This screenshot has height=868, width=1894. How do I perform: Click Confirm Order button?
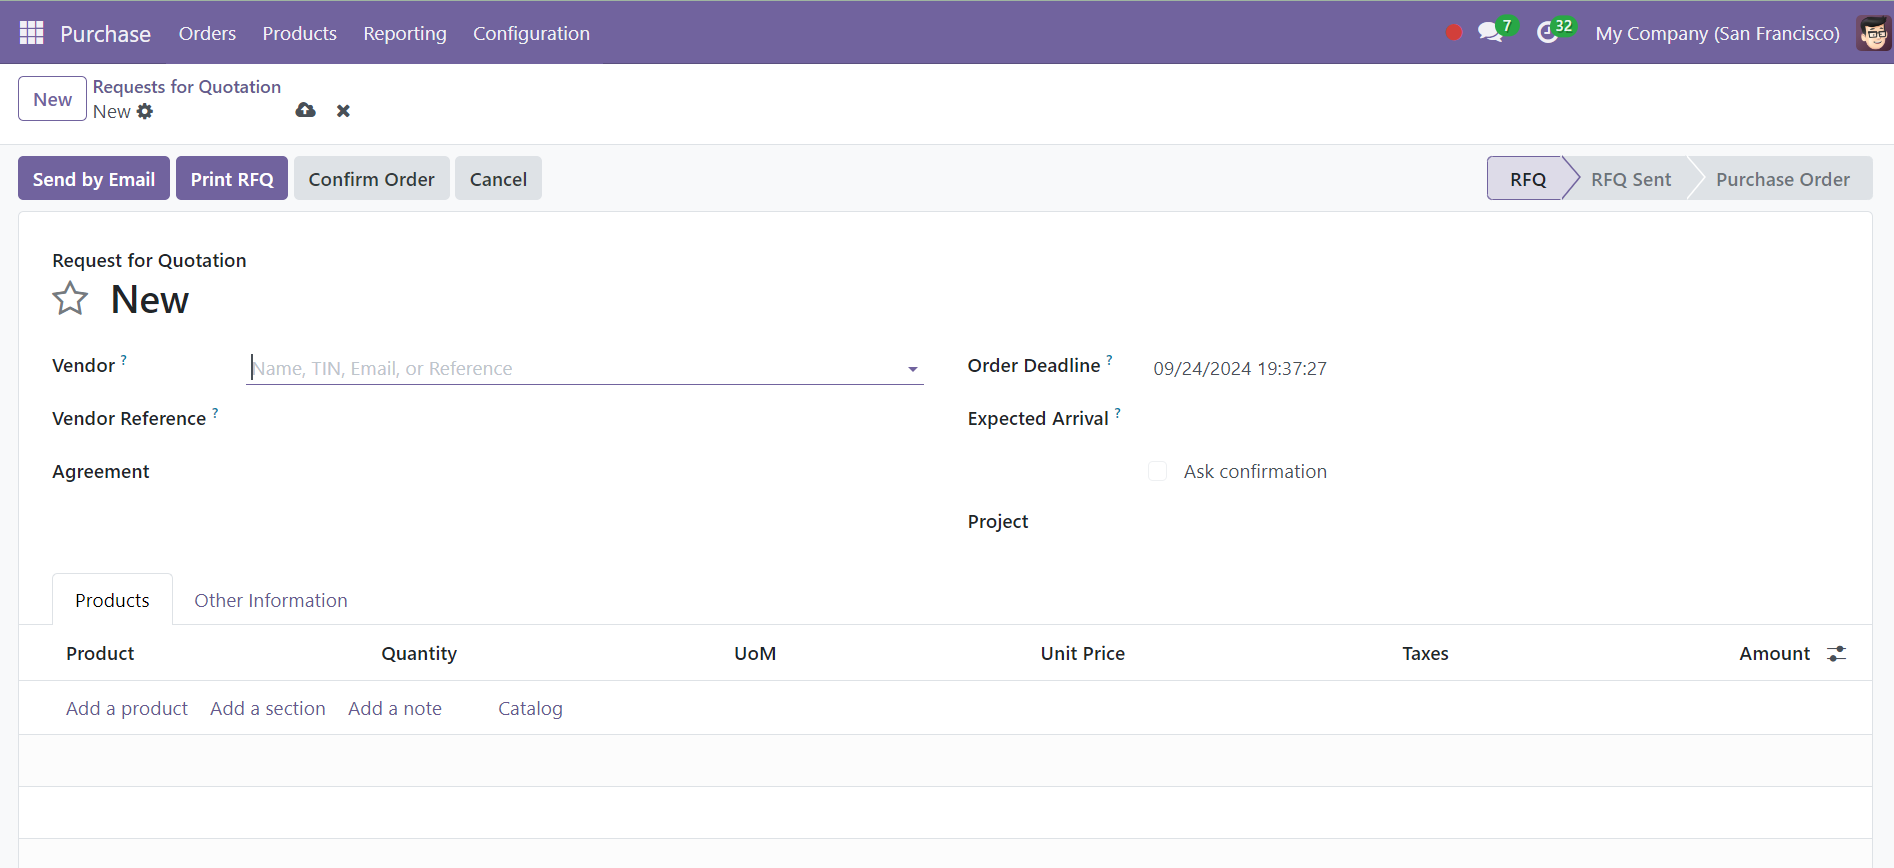371,178
